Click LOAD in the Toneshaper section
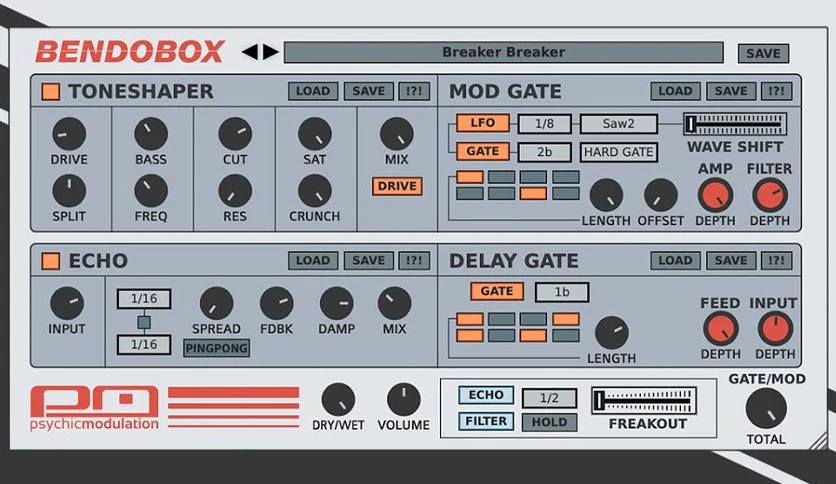Viewport: 836px width, 484px height. (x=313, y=91)
